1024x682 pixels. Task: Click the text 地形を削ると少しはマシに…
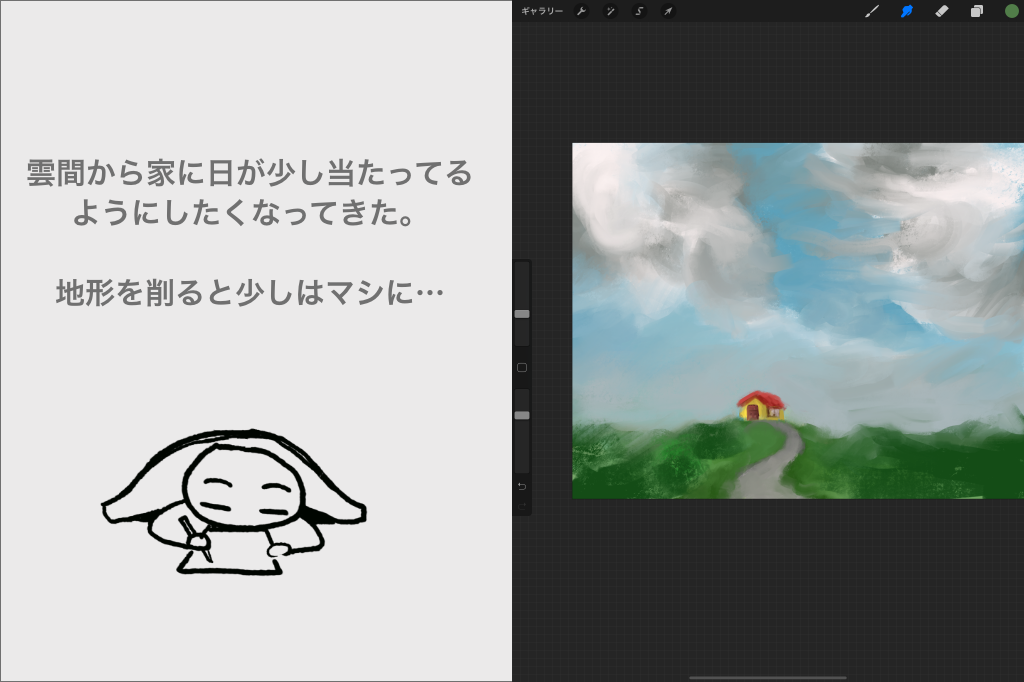[249, 293]
